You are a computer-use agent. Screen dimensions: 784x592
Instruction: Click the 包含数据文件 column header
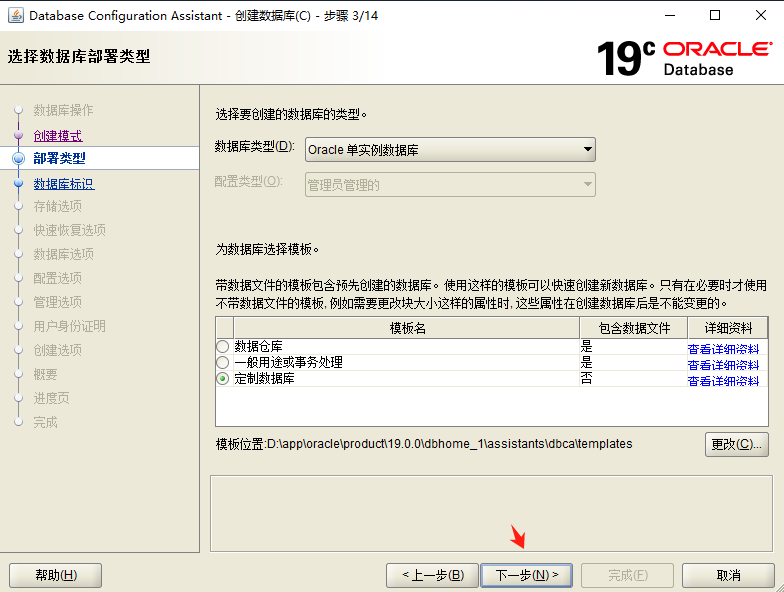634,328
